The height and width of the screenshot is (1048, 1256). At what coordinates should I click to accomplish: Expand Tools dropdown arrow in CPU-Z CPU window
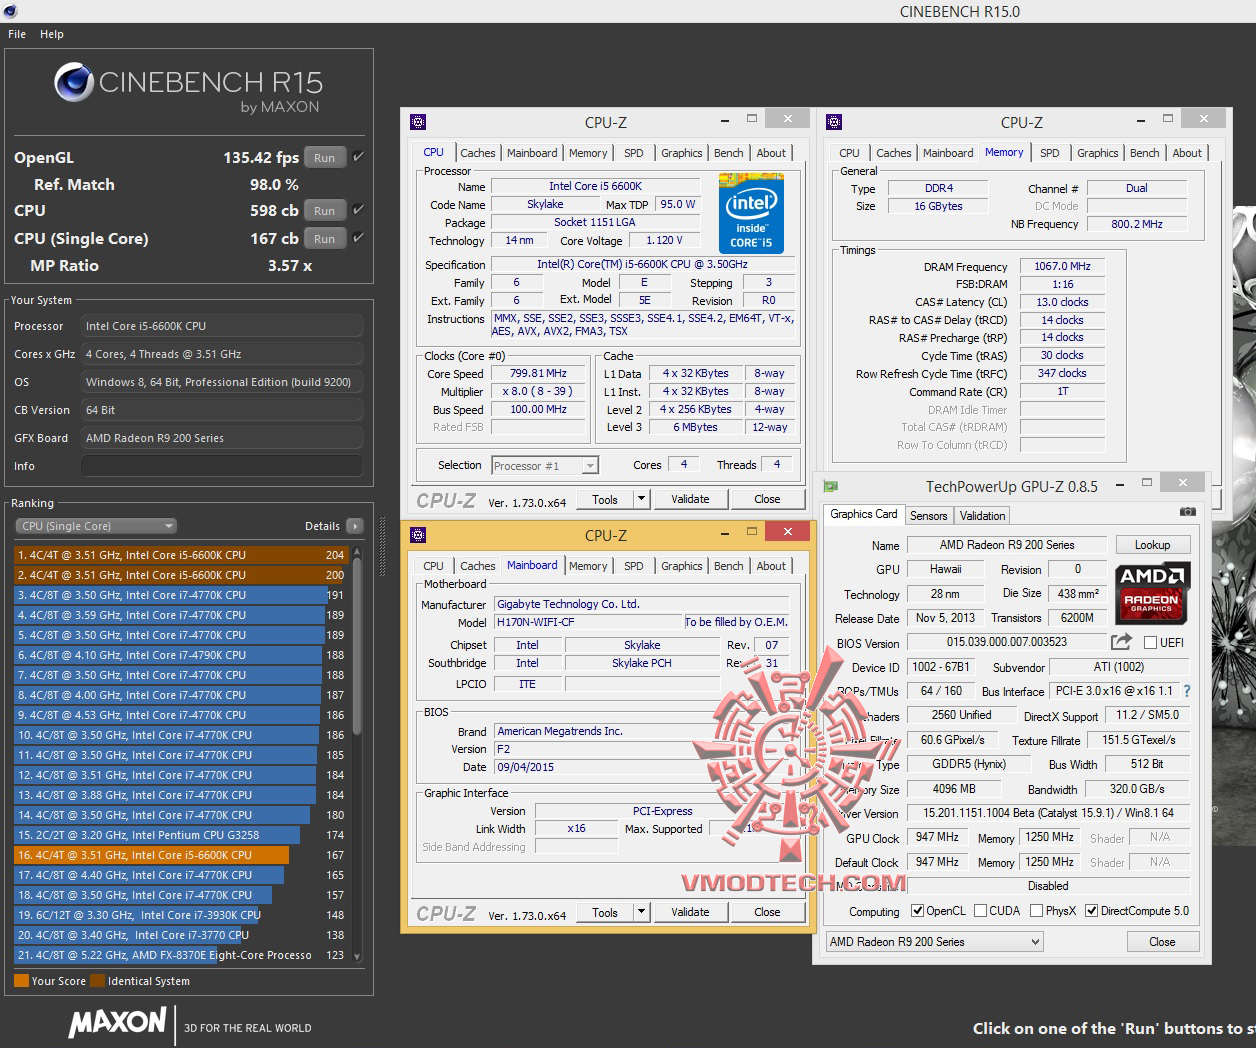[x=641, y=499]
